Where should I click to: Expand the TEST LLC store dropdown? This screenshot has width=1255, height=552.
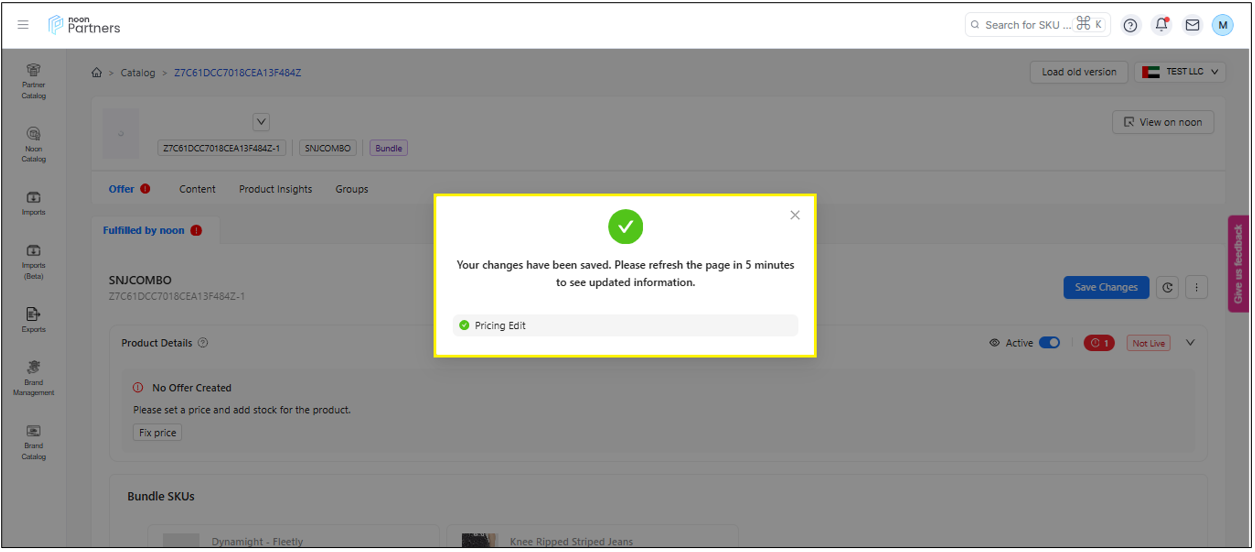1181,72
